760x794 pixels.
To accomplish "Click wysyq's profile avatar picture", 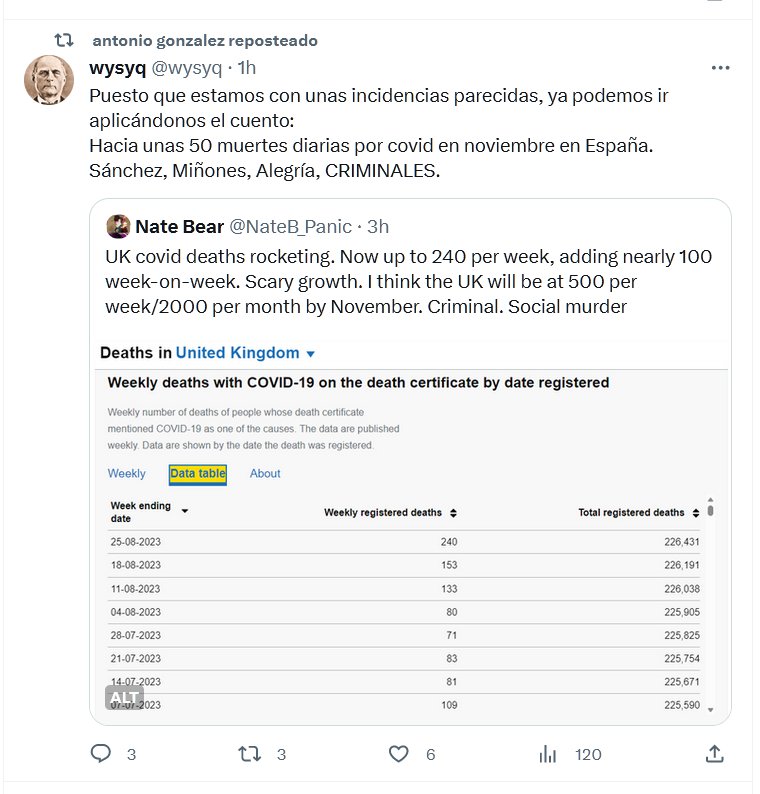I will [x=49, y=80].
